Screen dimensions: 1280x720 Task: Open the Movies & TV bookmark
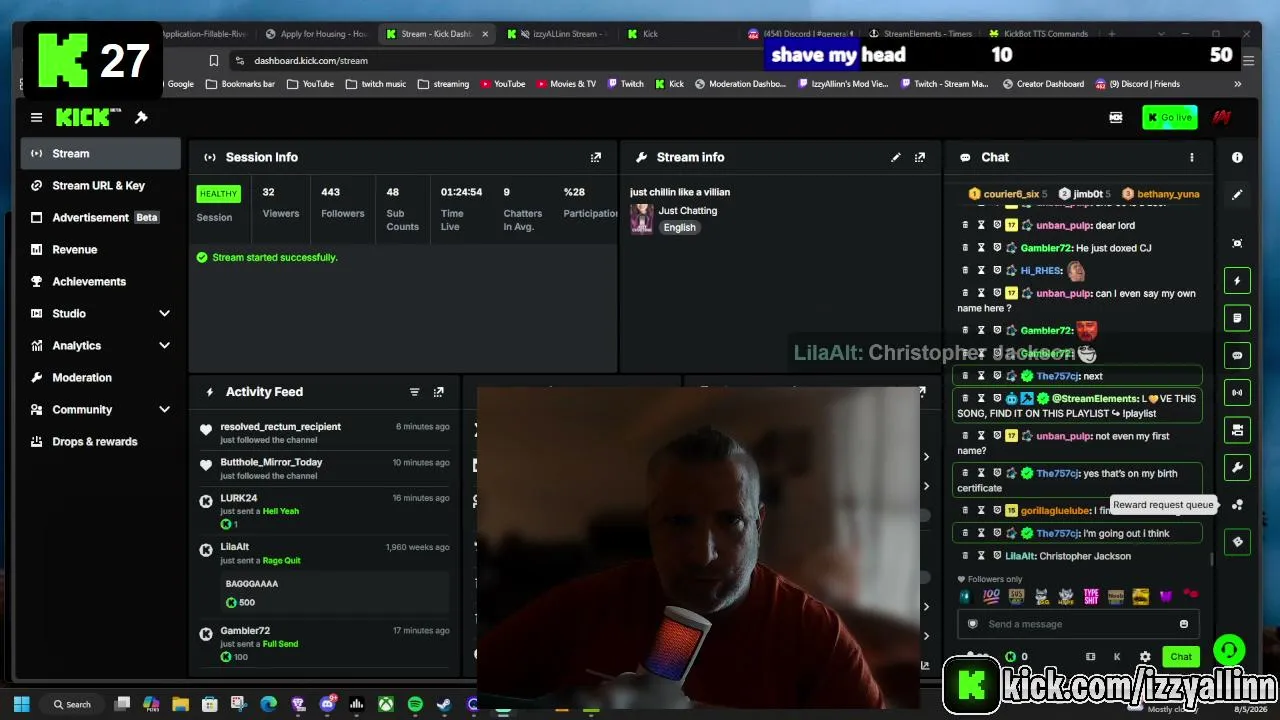pyautogui.click(x=566, y=84)
